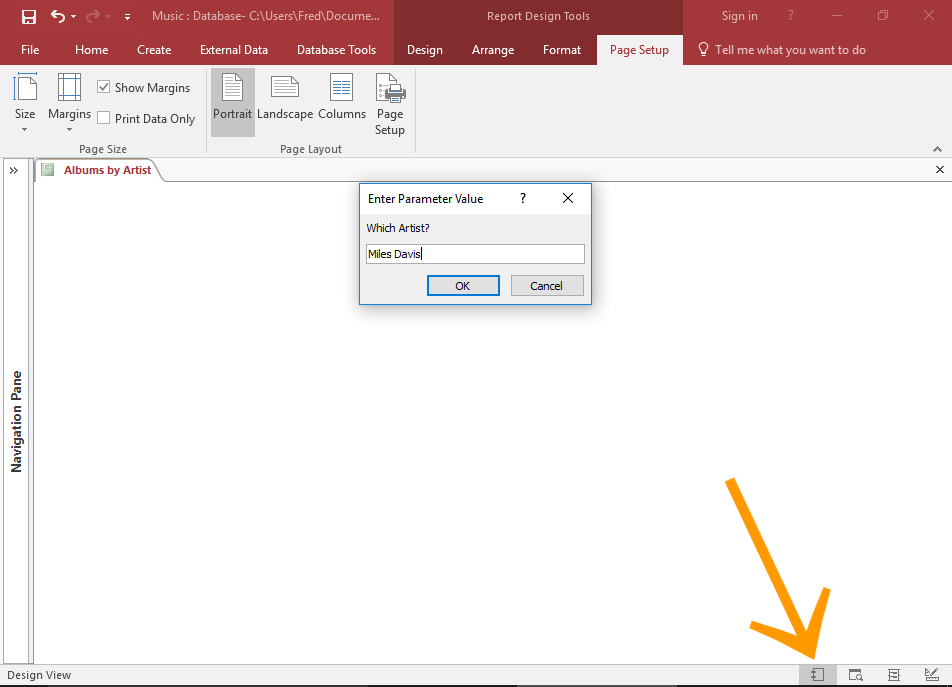
Task: Select the Albums by Artist report tab
Action: 100,171
